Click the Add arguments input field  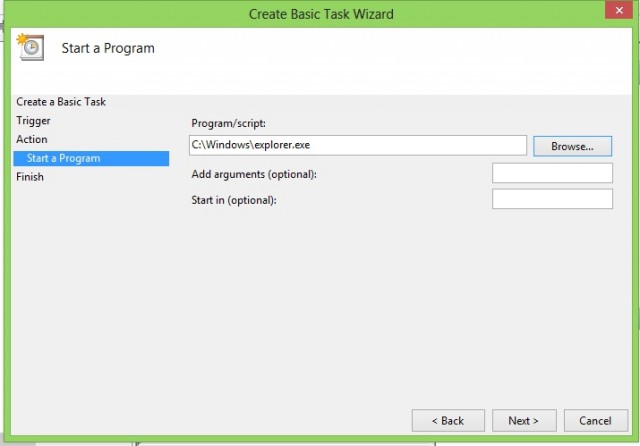(552, 173)
